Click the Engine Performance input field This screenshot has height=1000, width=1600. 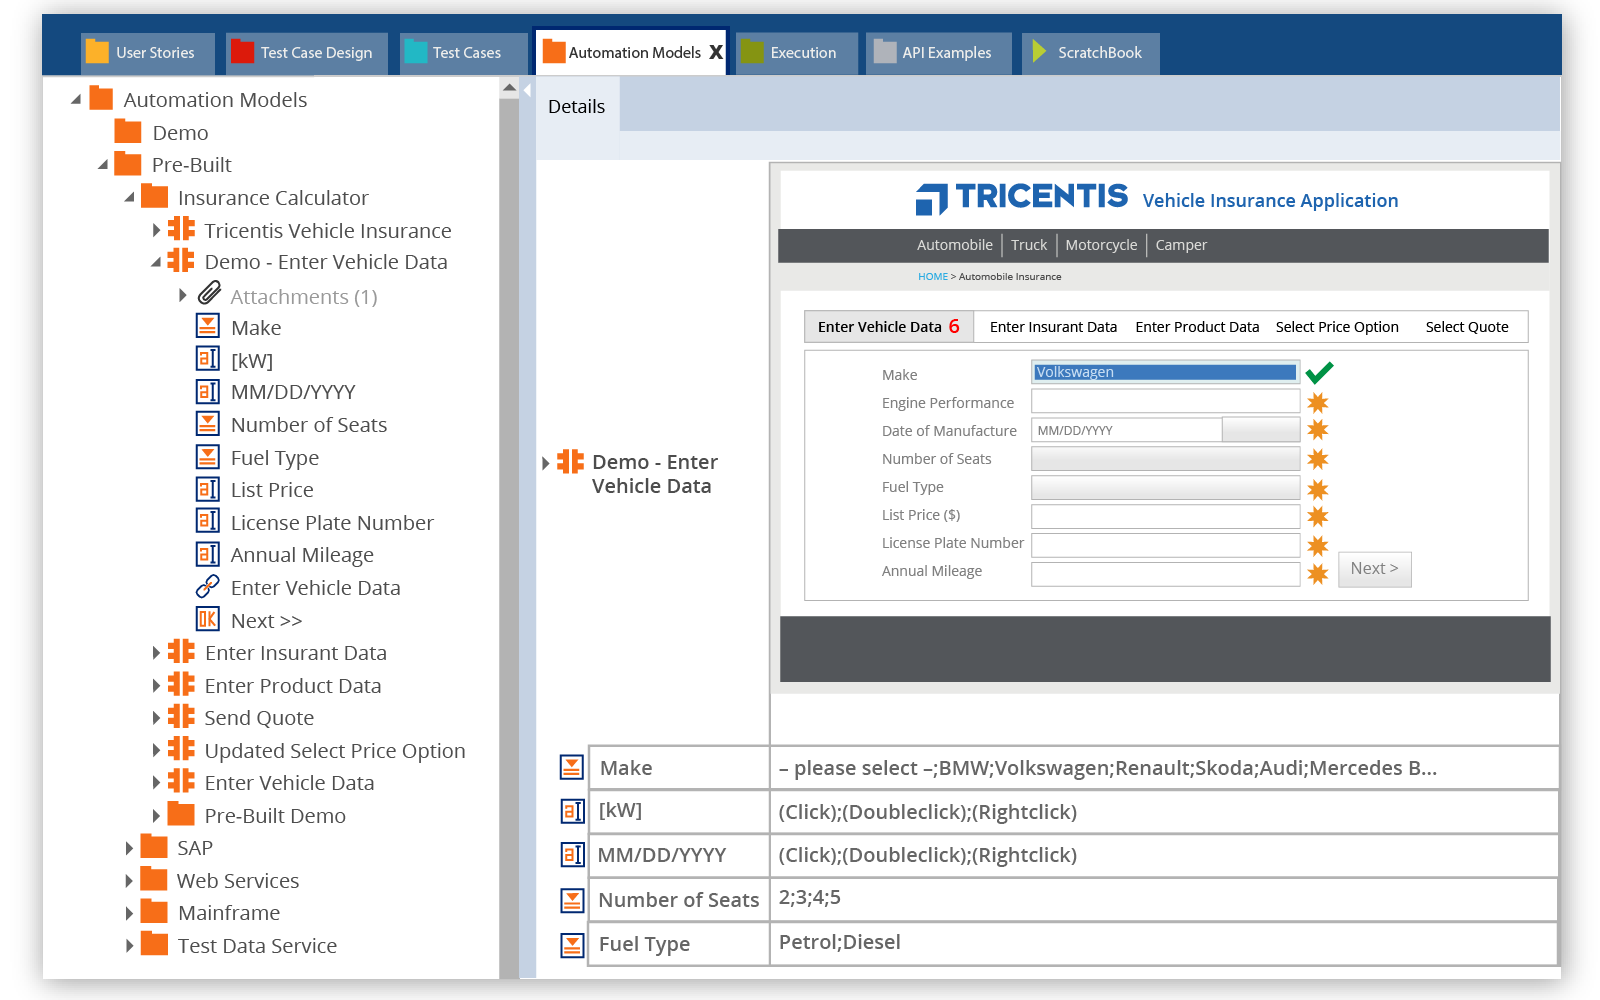1165,402
